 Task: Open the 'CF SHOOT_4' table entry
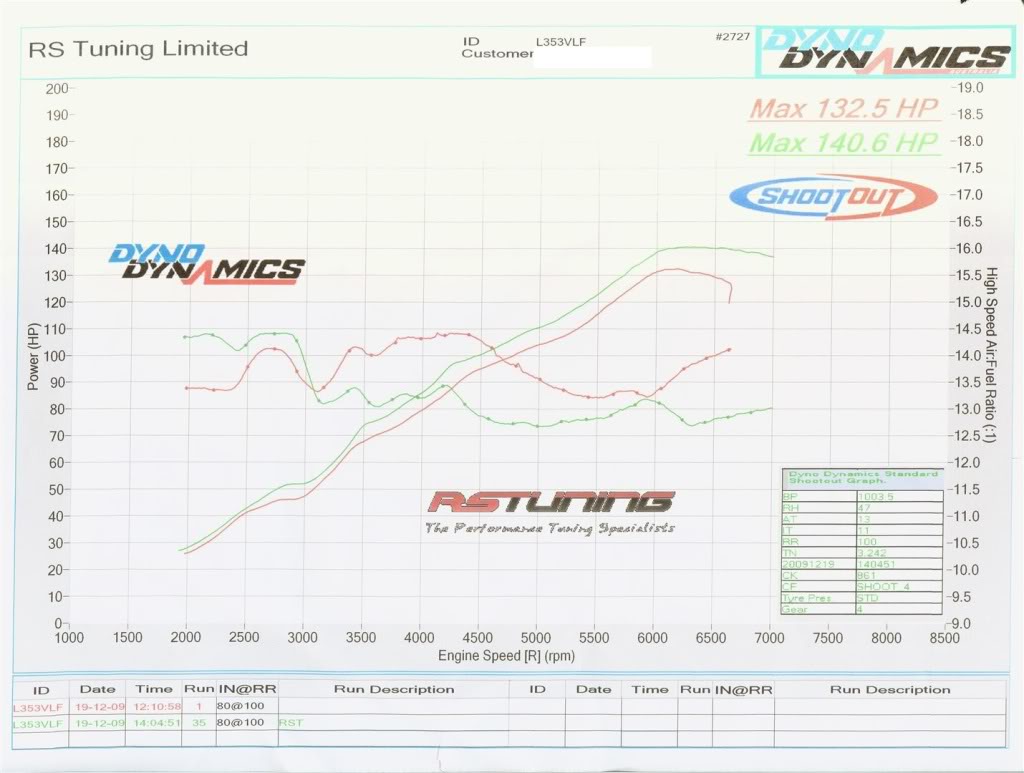(x=860, y=584)
